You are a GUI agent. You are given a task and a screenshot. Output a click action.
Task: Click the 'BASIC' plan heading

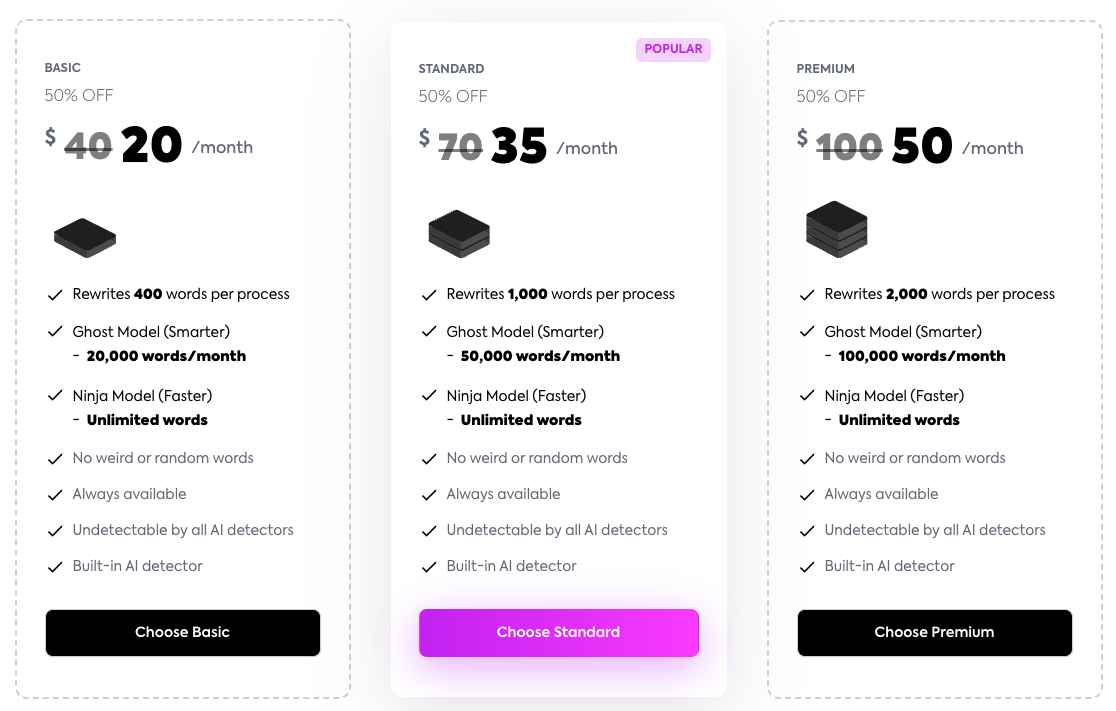(63, 68)
